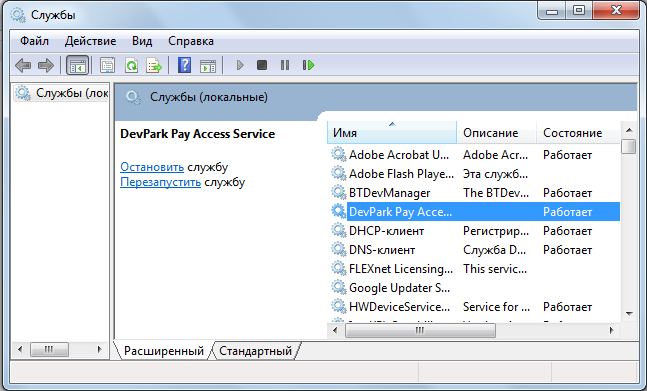The width and height of the screenshot is (647, 391).
Task: Click the gear icon of Adobe Flash Playe... row
Action: click(x=339, y=174)
